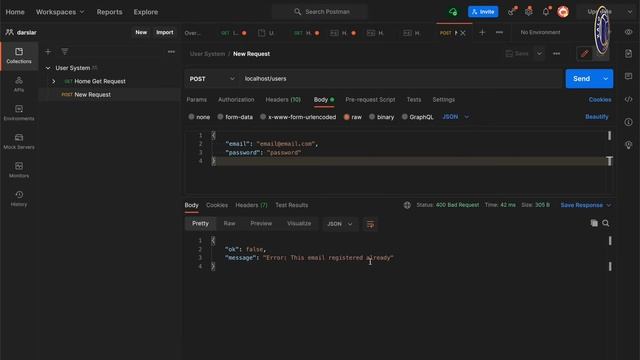The height and width of the screenshot is (360, 640).
Task: Click the New button in workspace header
Action: click(x=141, y=32)
